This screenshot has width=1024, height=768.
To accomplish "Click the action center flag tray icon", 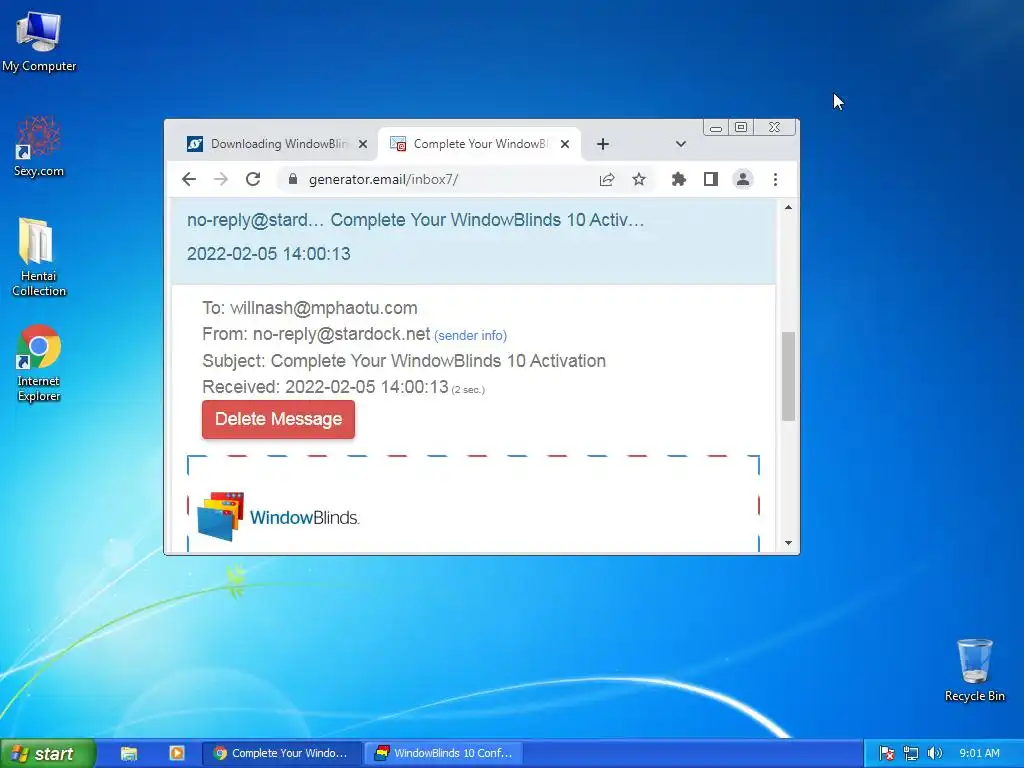I will pos(886,754).
